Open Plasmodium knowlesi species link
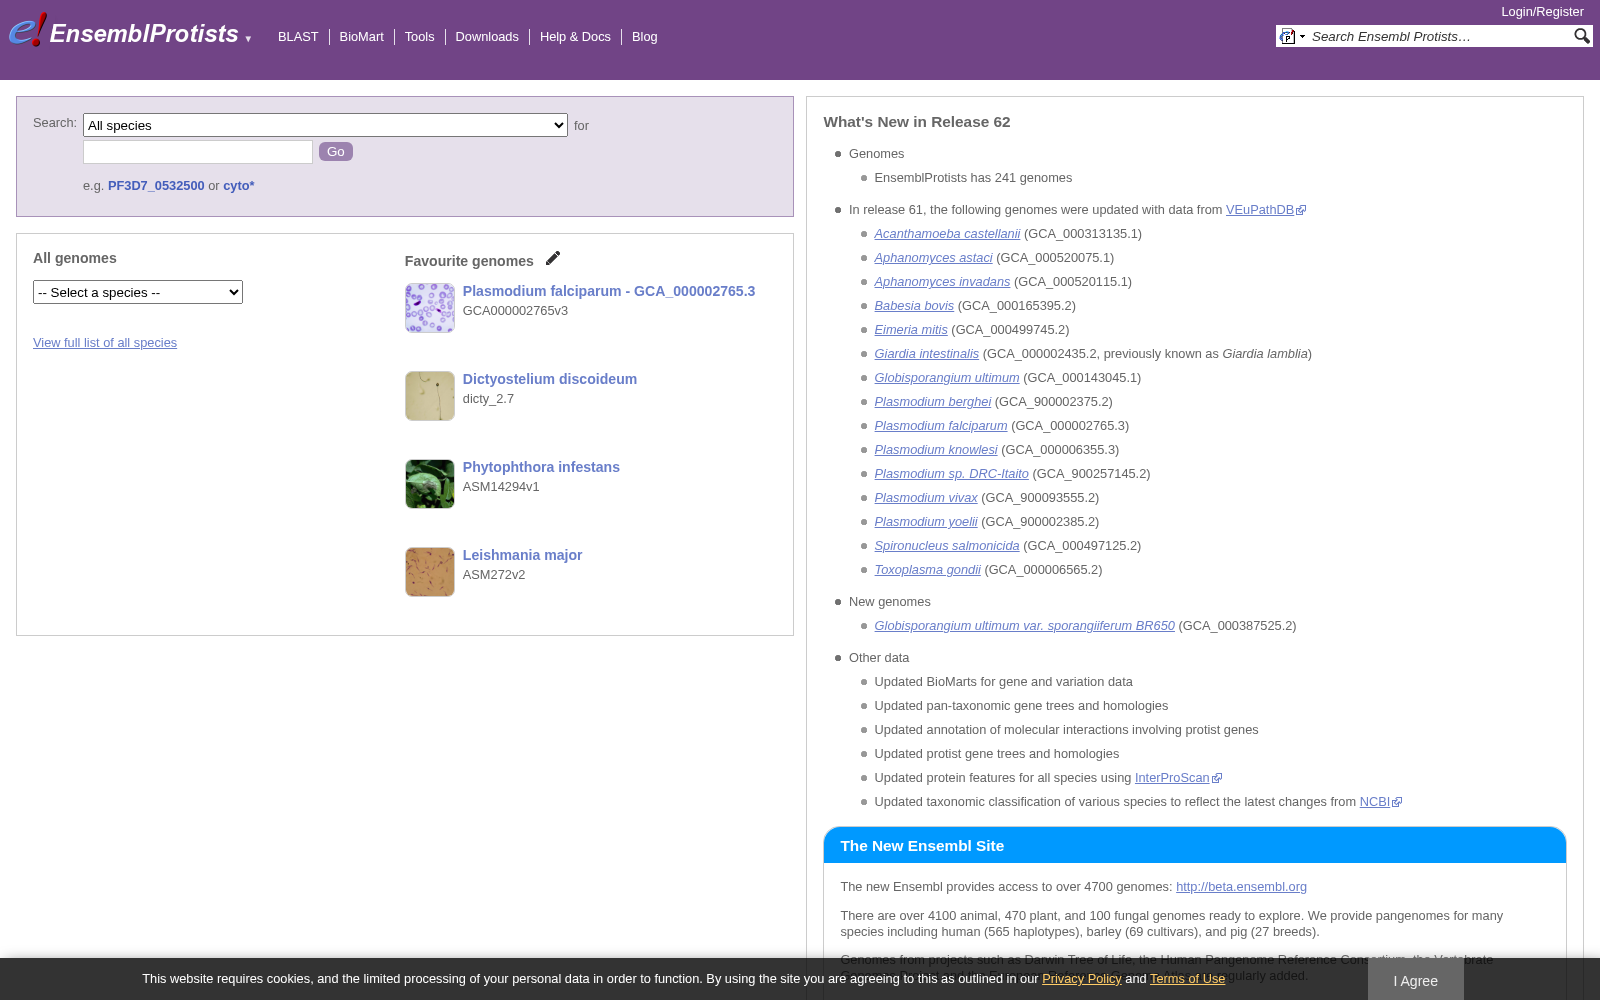Screen dimensions: 1600x1000 pyautogui.click(x=936, y=450)
